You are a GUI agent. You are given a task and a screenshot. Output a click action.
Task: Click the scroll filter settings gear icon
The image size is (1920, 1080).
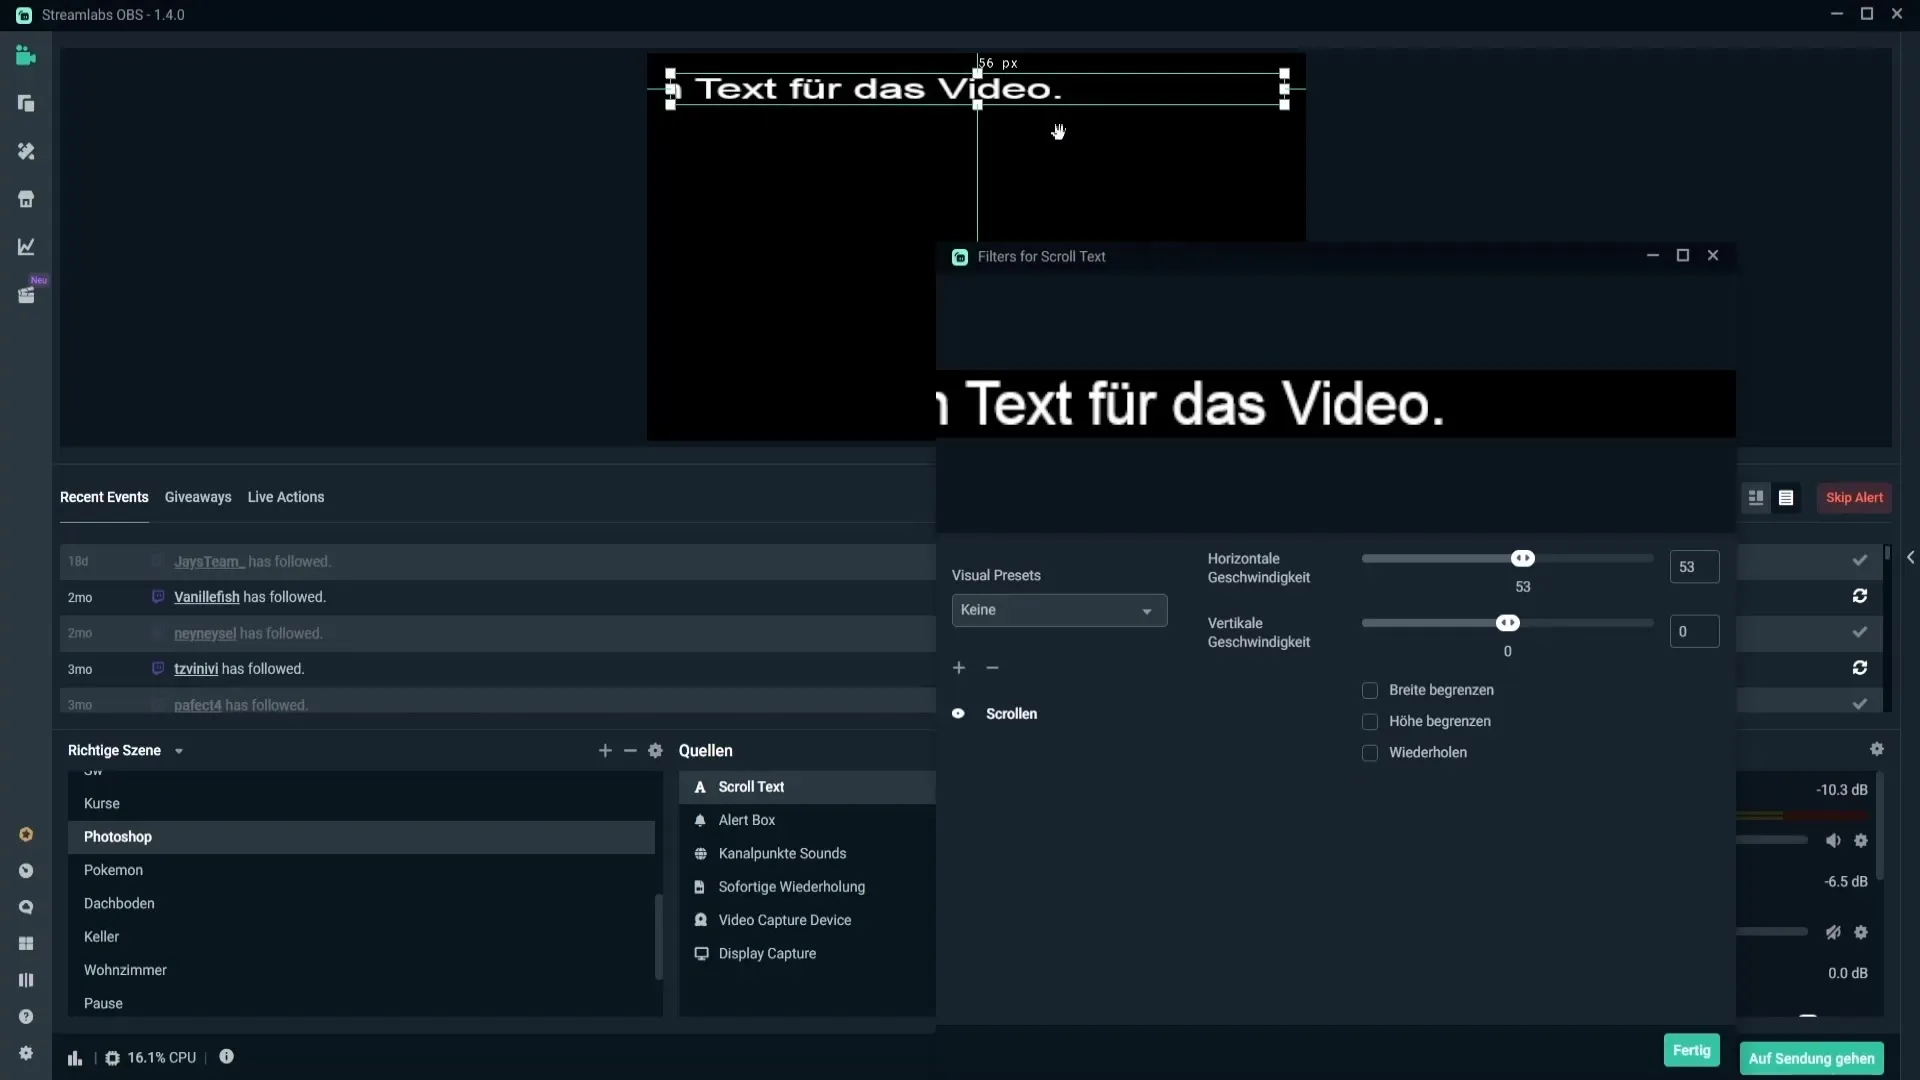[1876, 749]
